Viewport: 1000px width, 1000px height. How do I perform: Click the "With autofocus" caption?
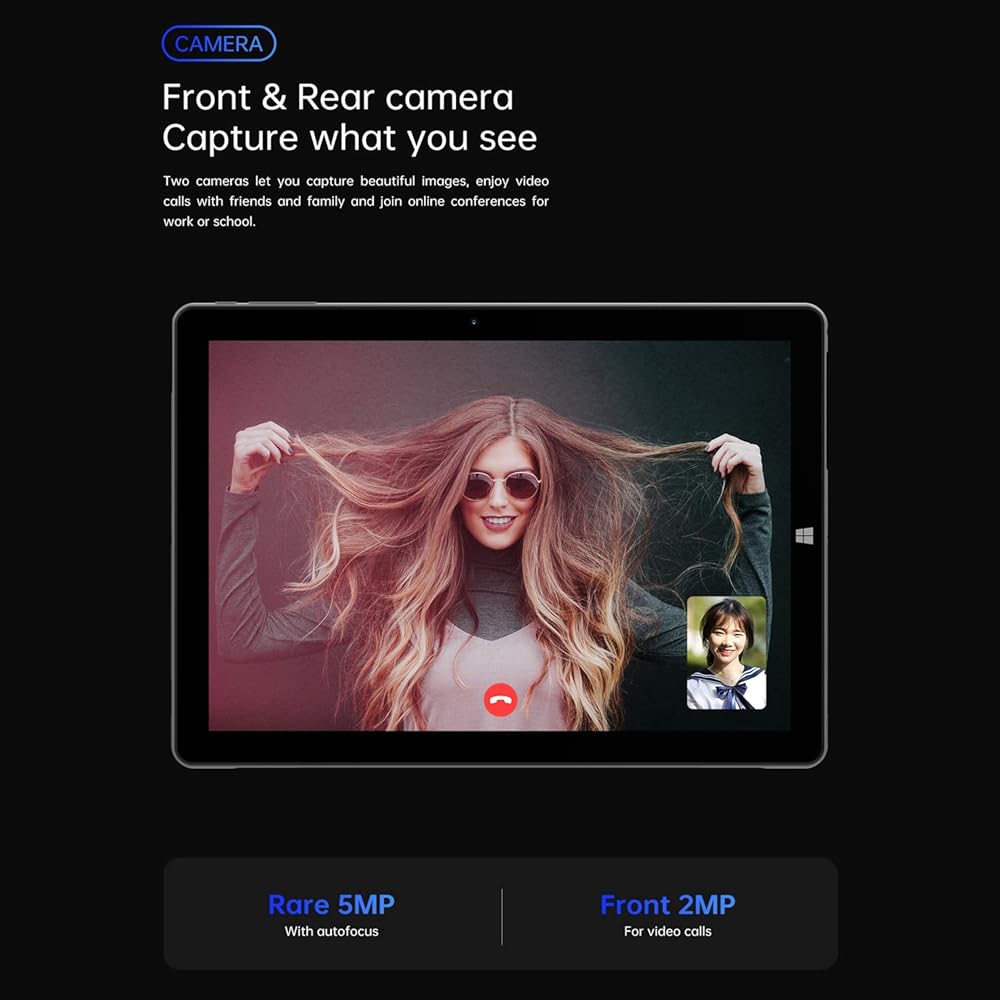click(x=331, y=932)
